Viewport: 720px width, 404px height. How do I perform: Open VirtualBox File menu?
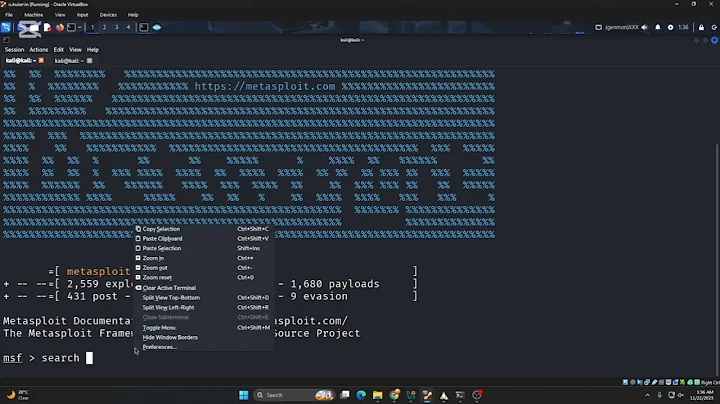click(x=9, y=15)
